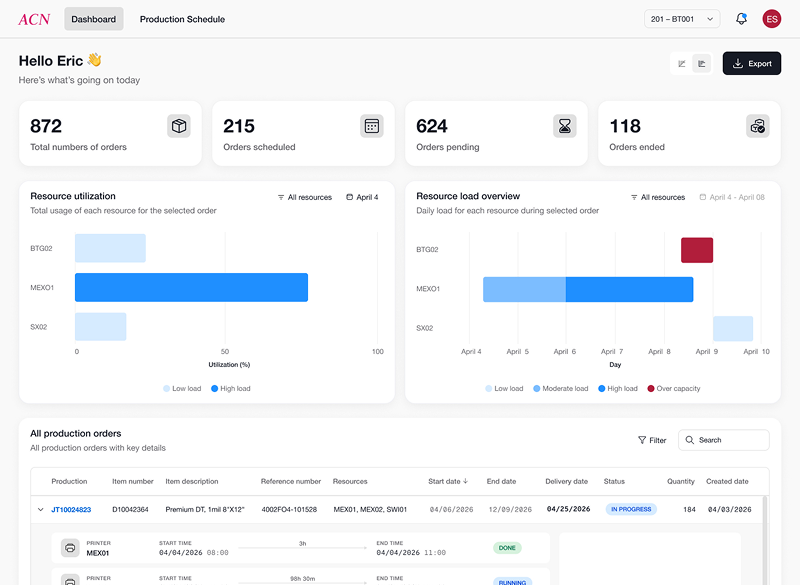800x585 pixels.
Task: Click the IN PROGRESS status badge
Action: 631,510
